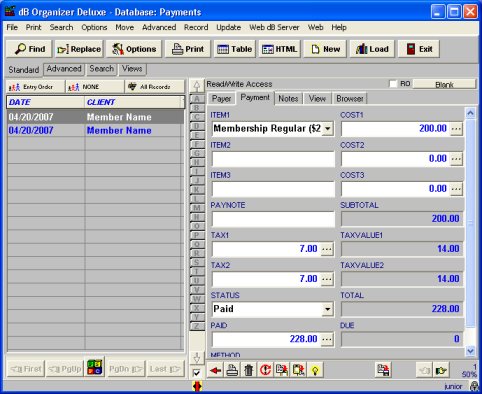This screenshot has height=394, width=482.
Task: Switch to the Browser tab
Action: 350,99
